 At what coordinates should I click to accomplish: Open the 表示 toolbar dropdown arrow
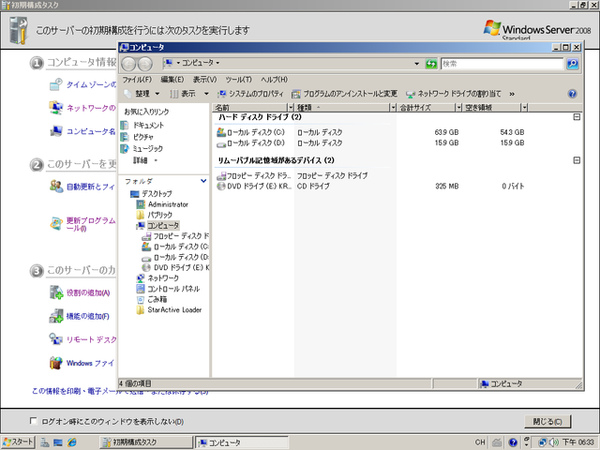[x=206, y=94]
